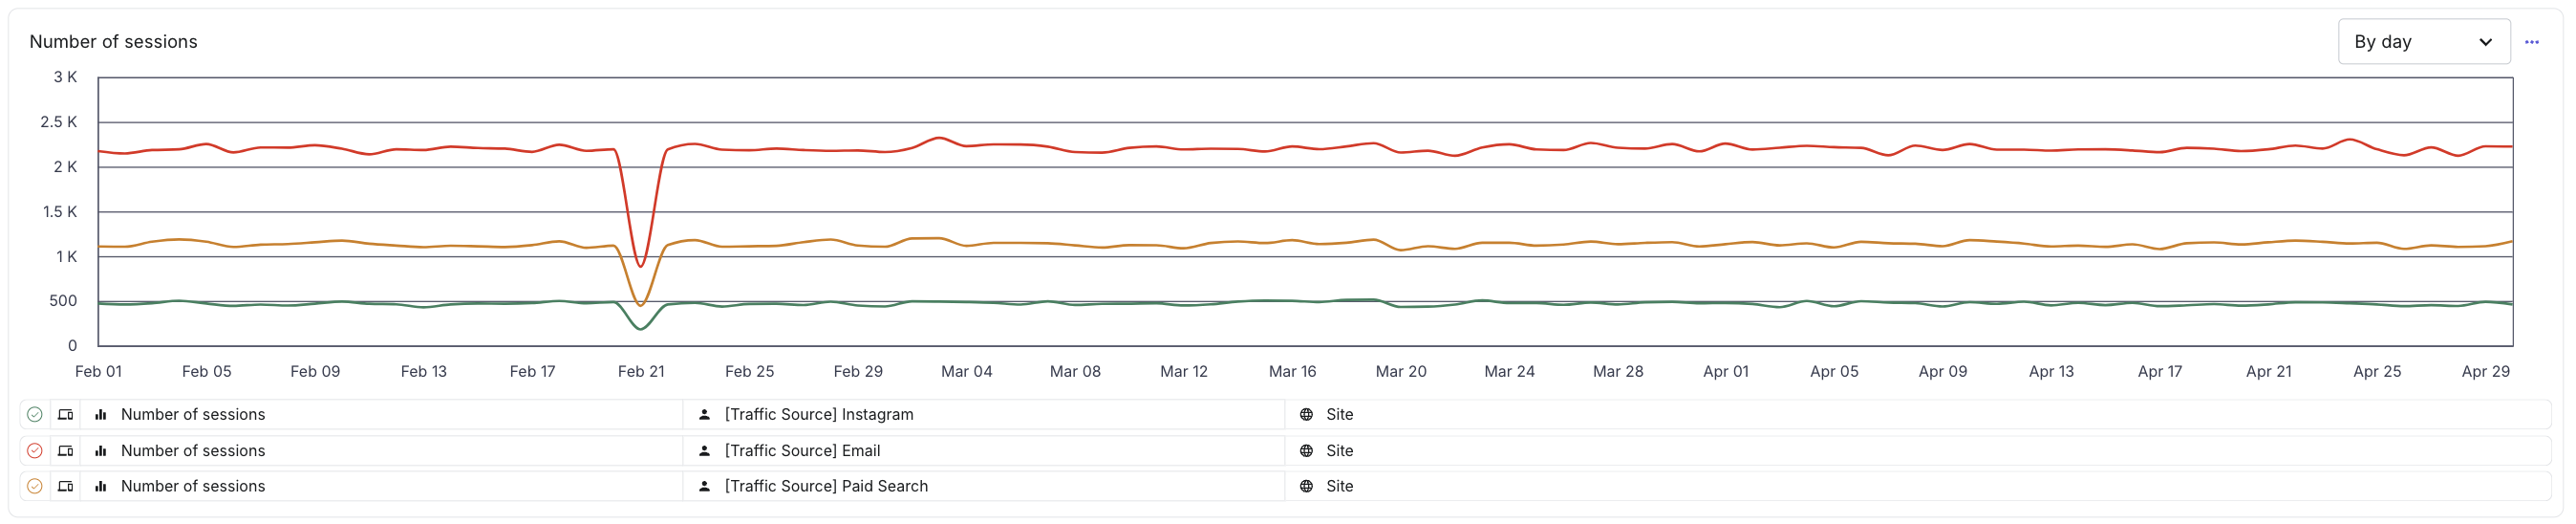Click the Feb 21 x-axis date label
Viewport: 2576px width, 524px height.
(641, 372)
